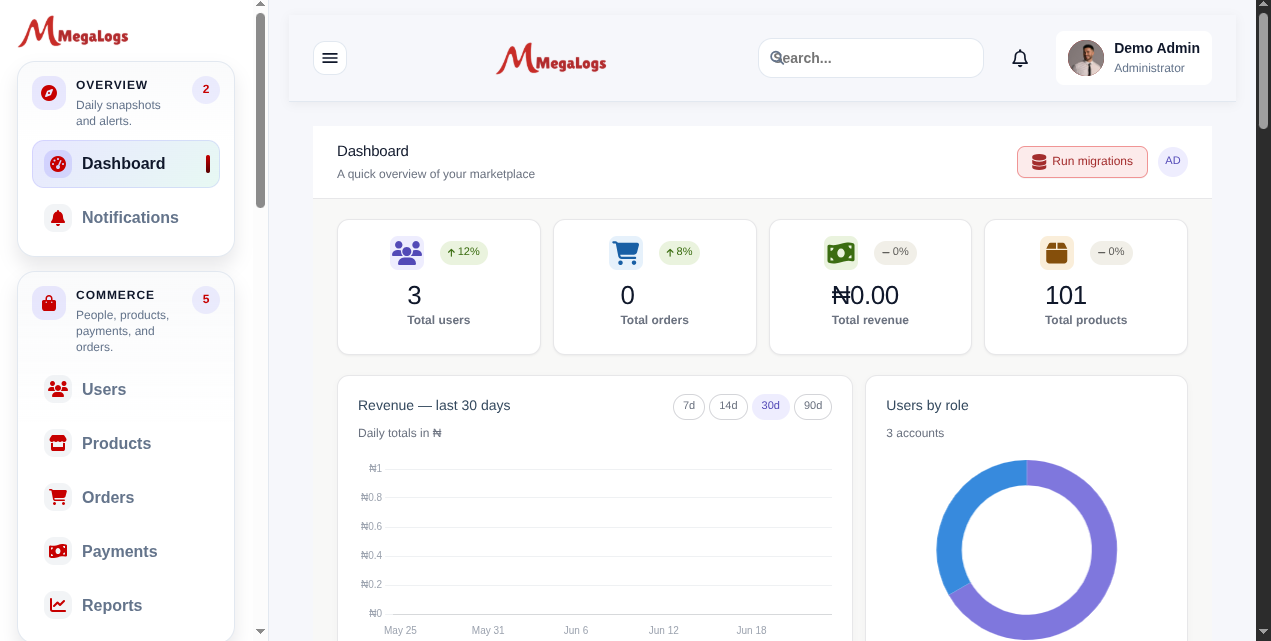Open the Orders section

(x=126, y=498)
